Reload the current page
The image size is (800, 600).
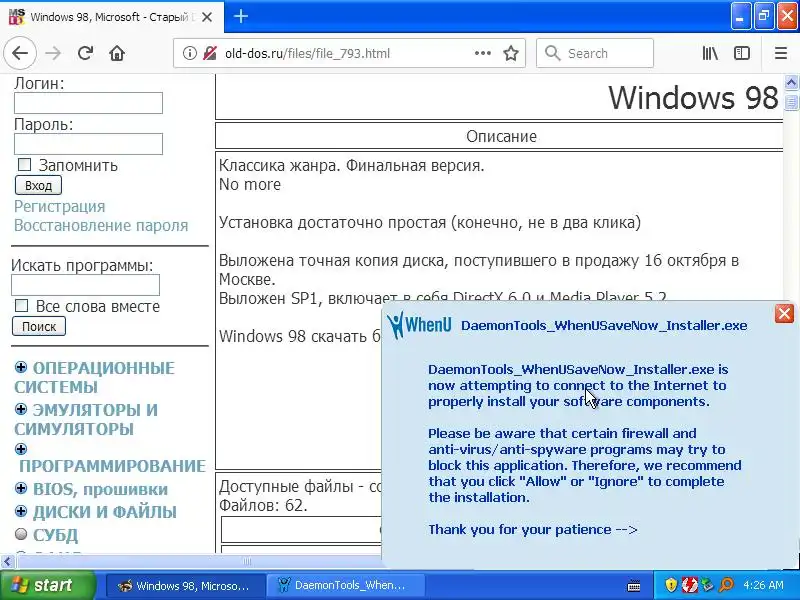85,53
